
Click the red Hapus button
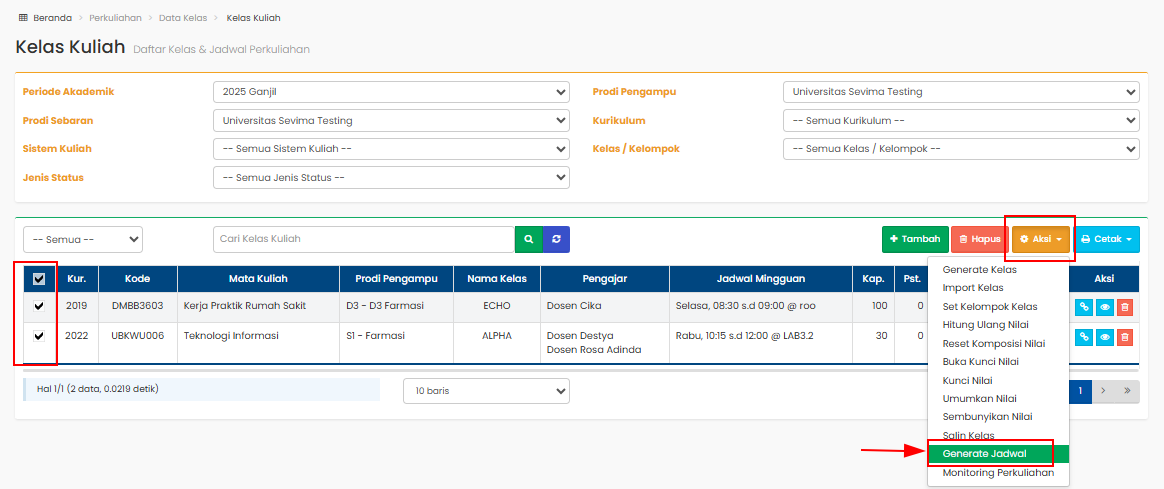[979, 240]
